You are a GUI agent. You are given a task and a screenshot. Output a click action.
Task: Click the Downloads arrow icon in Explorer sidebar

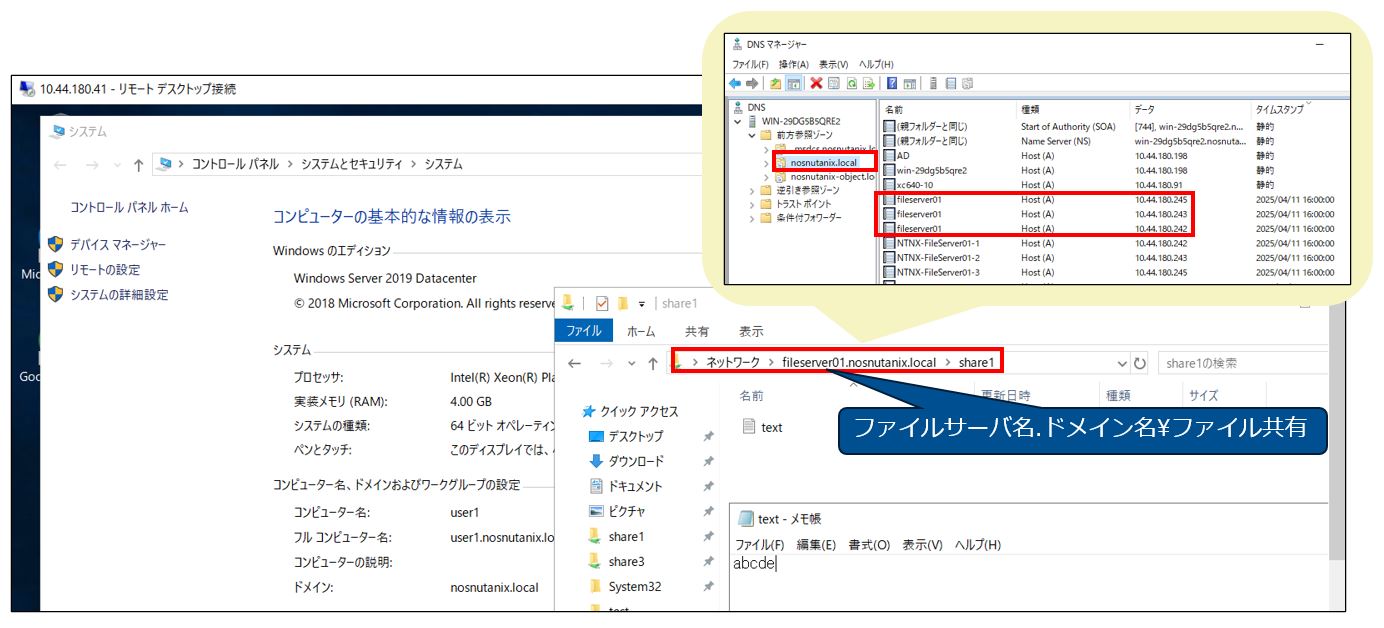596,461
